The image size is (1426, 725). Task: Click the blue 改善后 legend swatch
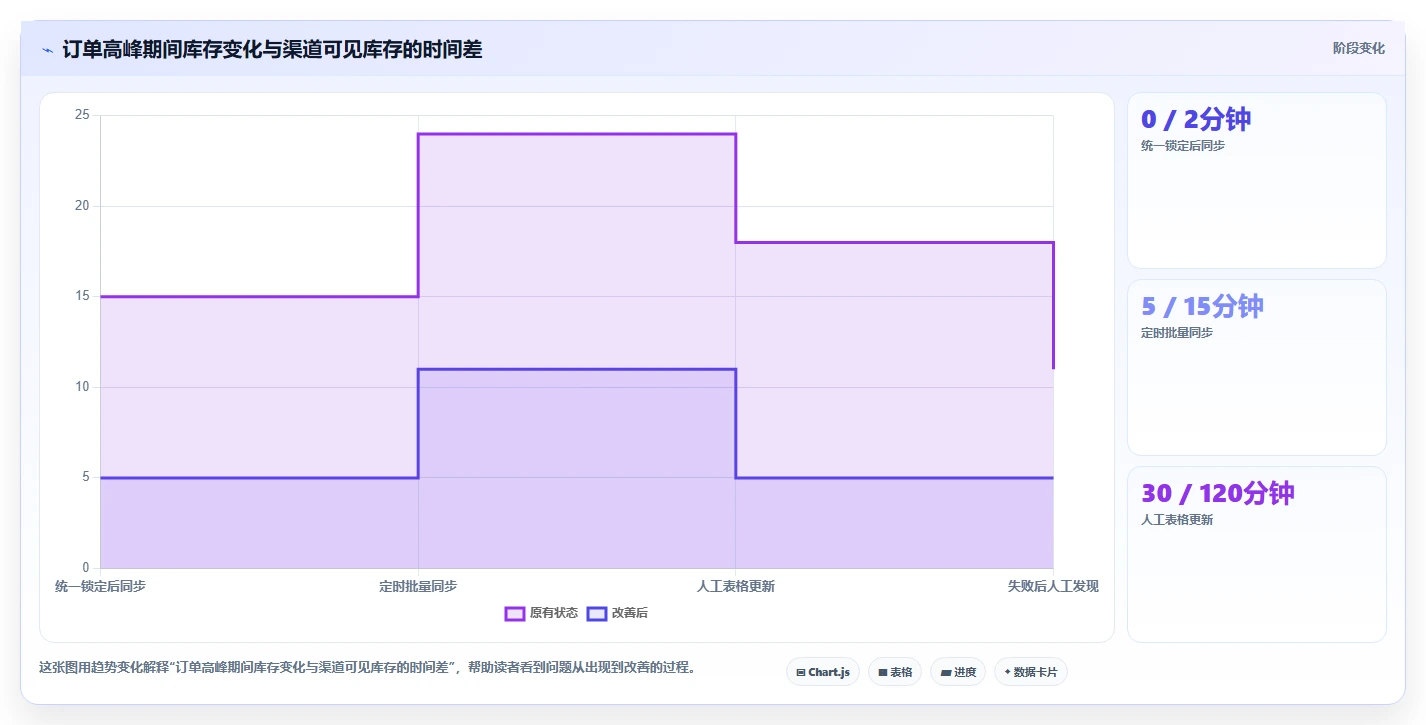(x=597, y=613)
